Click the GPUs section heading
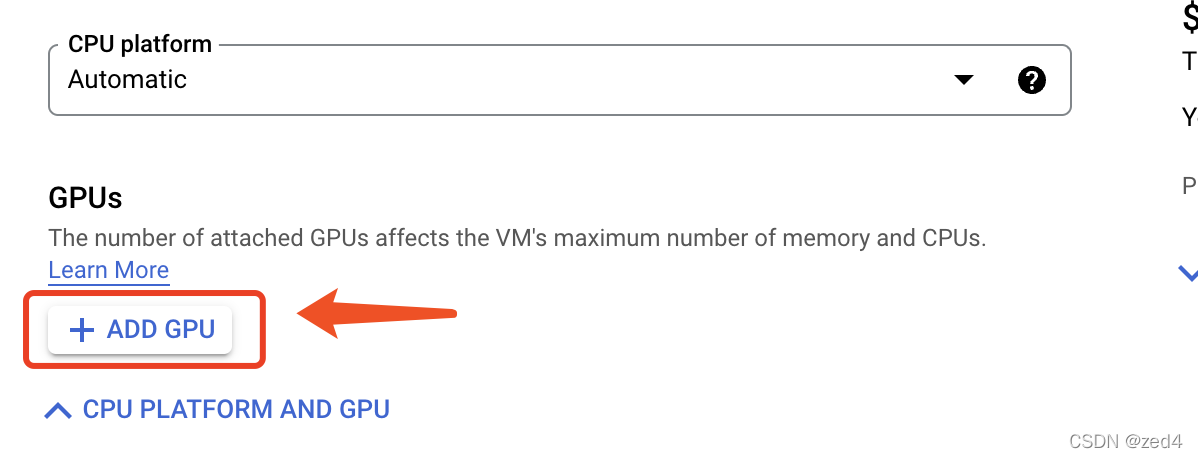Viewport: 1198px width, 458px height. (85, 198)
